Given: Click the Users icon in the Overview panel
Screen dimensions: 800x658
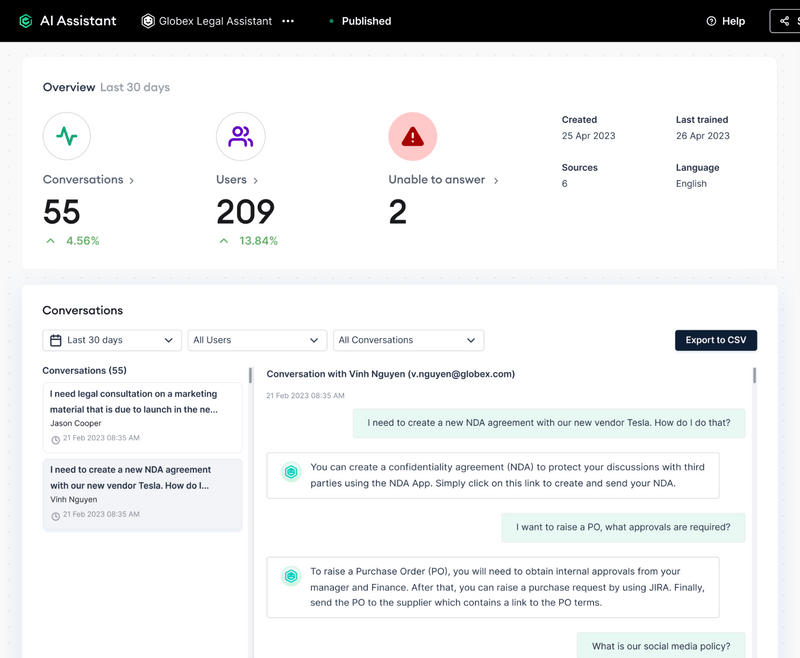Looking at the screenshot, I should pyautogui.click(x=240, y=136).
